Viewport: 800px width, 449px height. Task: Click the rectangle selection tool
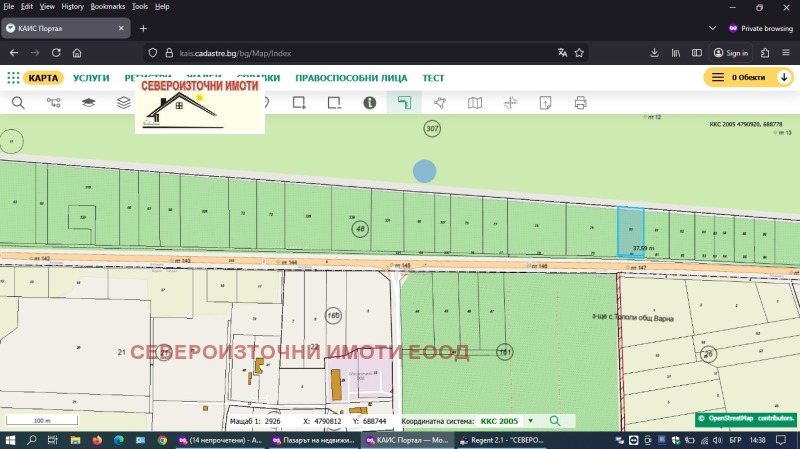tap(298, 102)
